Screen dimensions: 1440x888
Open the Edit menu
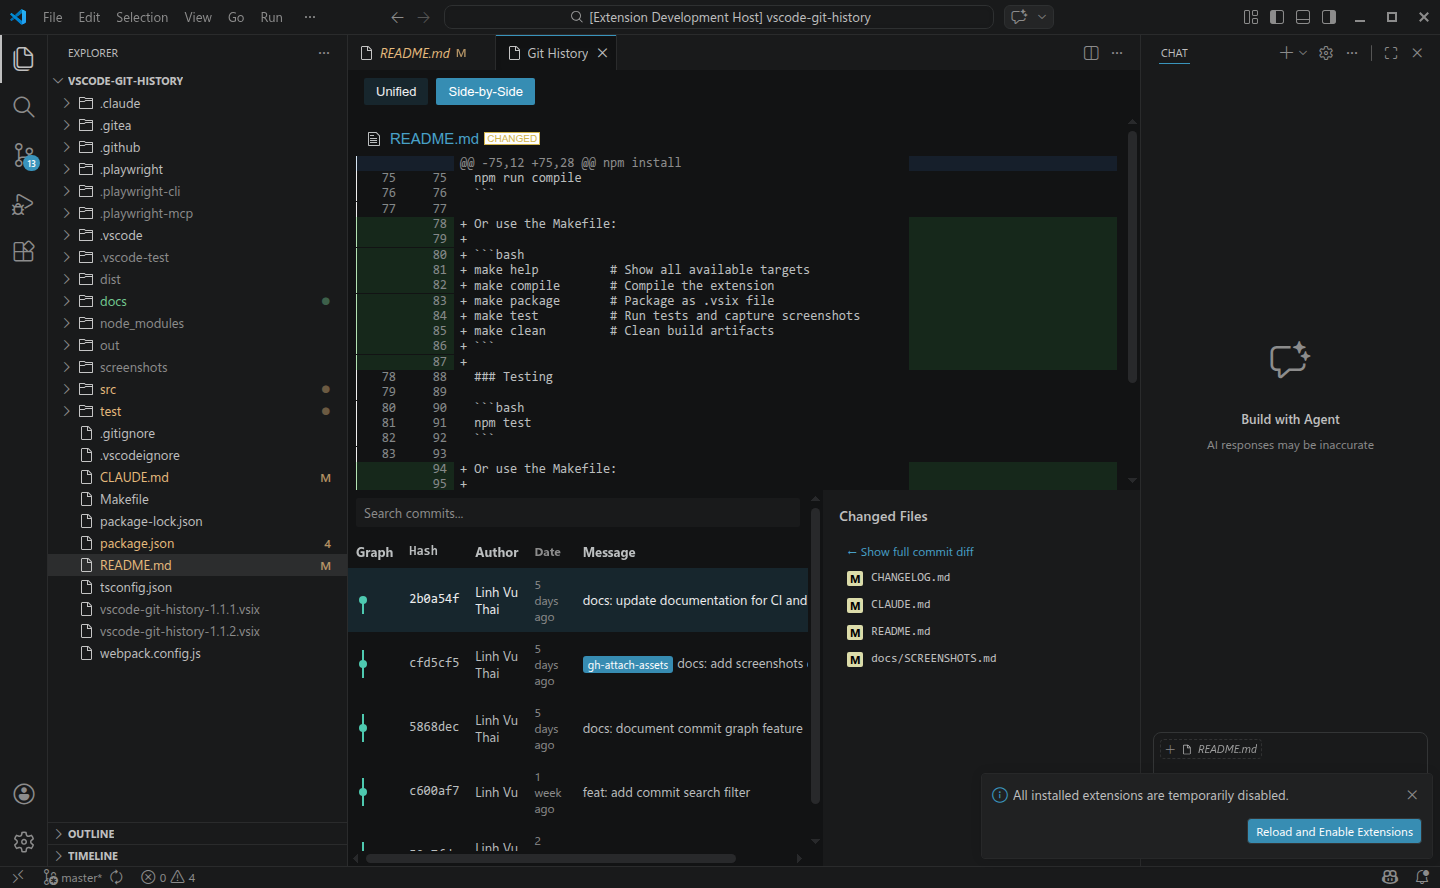(89, 17)
